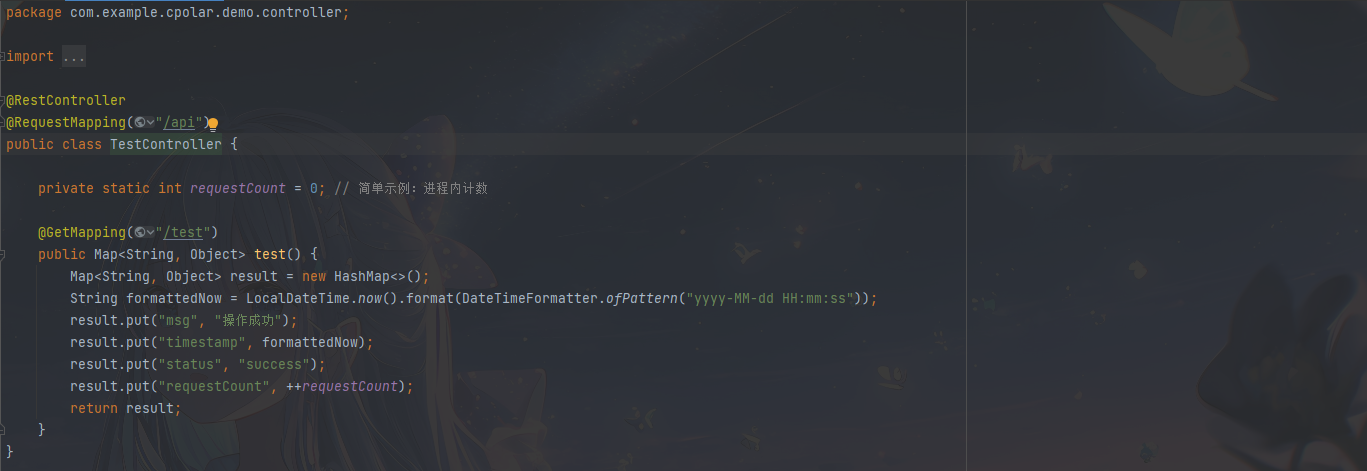Expand the folded import gutter marker
The height and width of the screenshot is (471, 1367).
3,57
